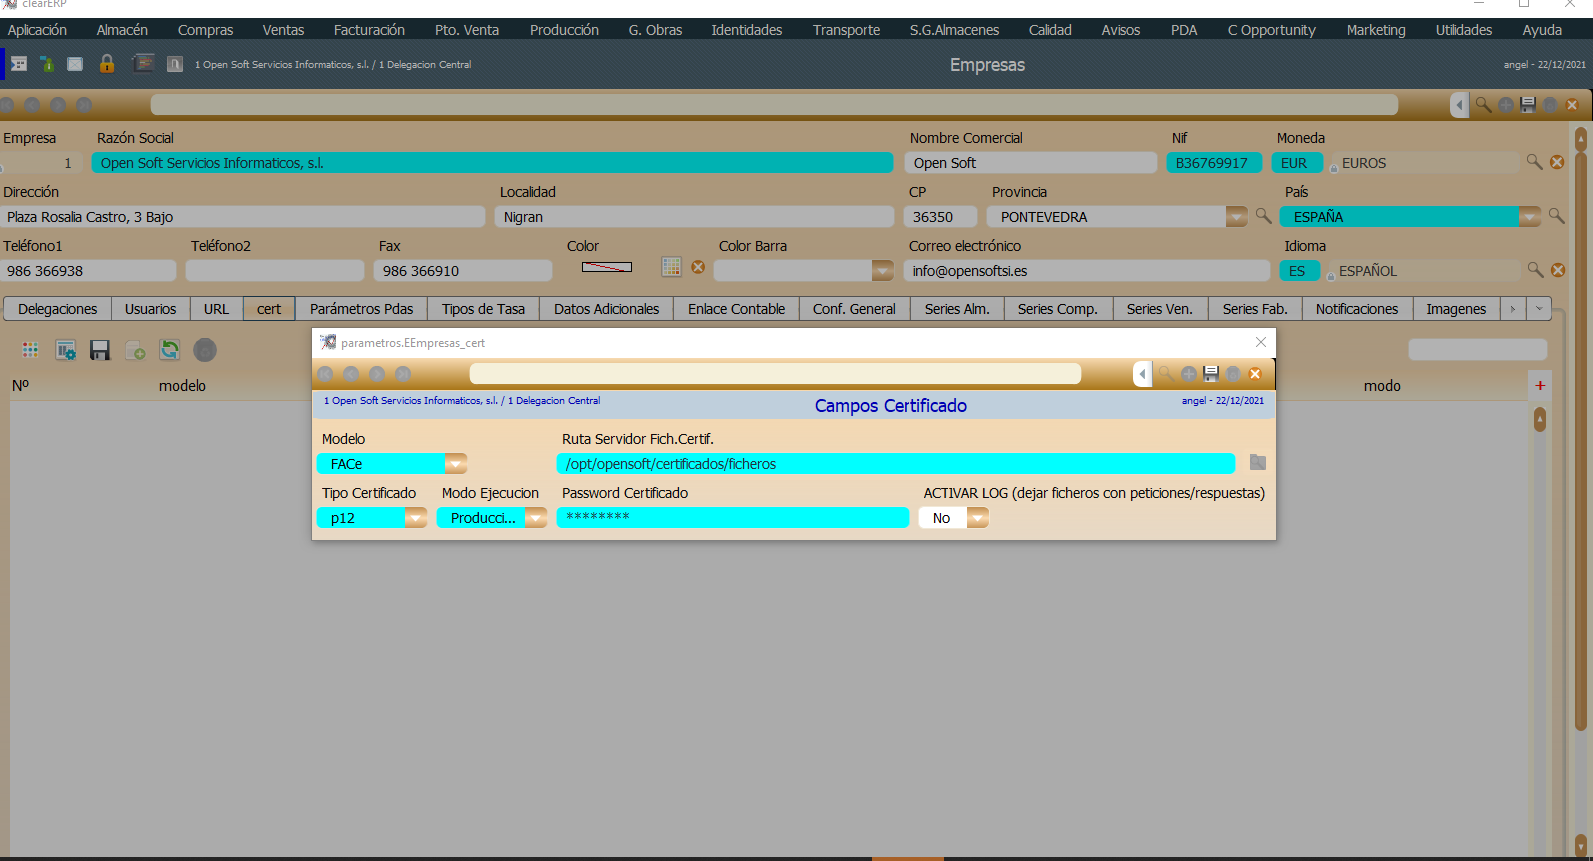Select the Enlace Contable tab
This screenshot has height=861, width=1593.
tap(736, 309)
